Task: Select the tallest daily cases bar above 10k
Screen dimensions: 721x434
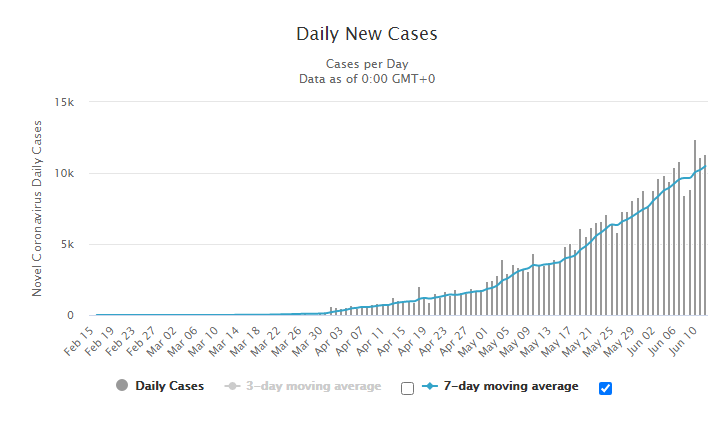Action: (695, 228)
